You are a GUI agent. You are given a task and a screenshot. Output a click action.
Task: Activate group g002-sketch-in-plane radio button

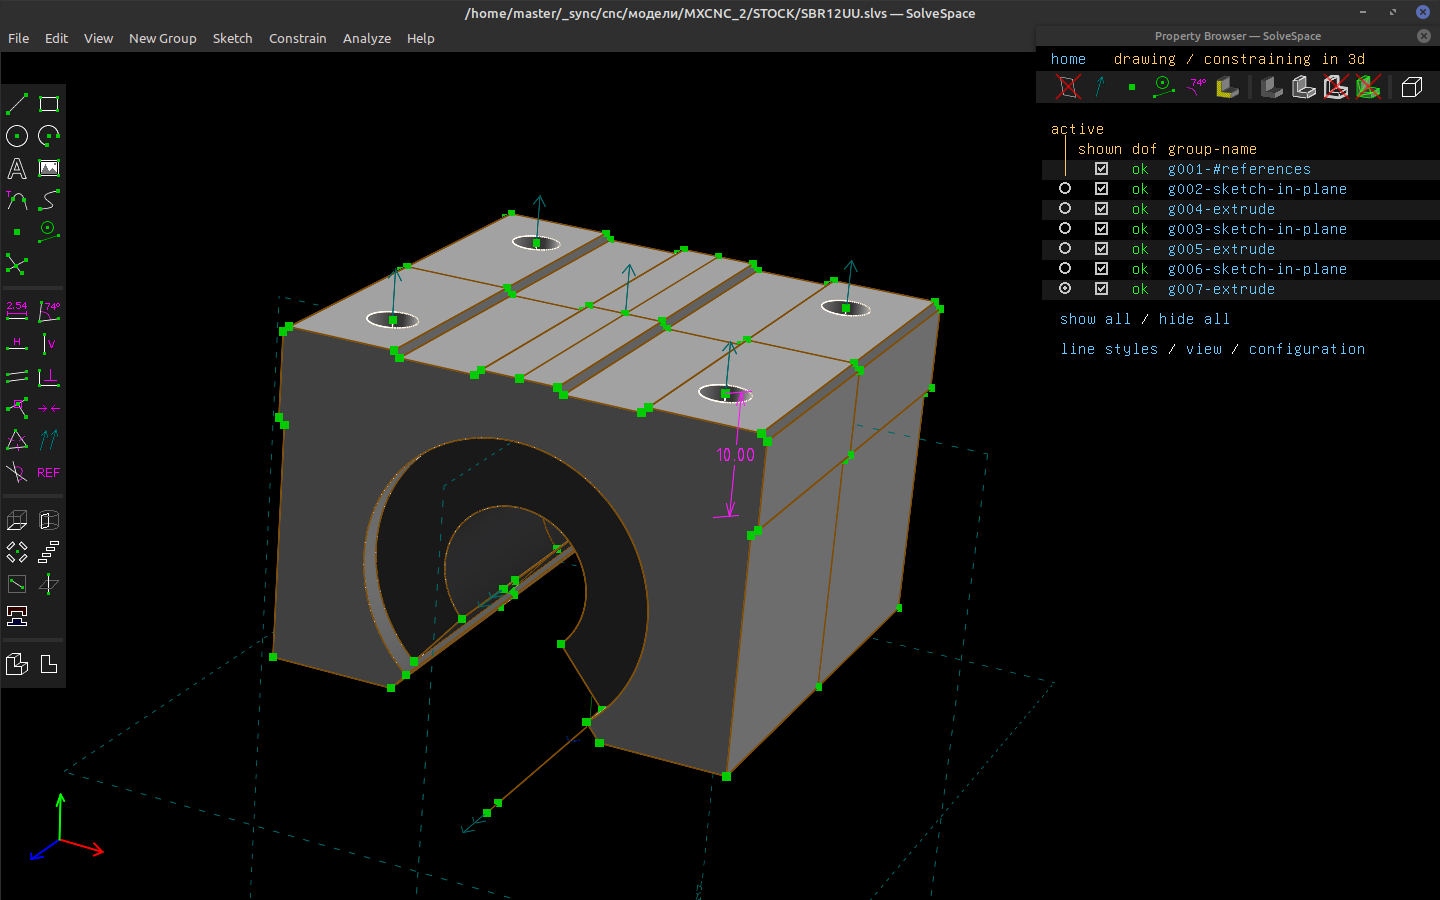tap(1065, 189)
